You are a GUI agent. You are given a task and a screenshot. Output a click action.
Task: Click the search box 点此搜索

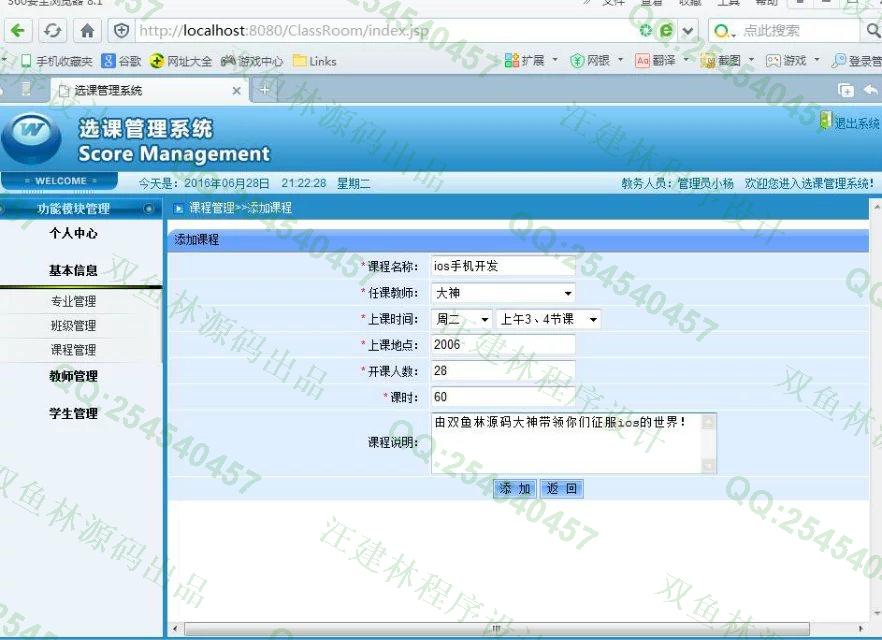[x=799, y=30]
